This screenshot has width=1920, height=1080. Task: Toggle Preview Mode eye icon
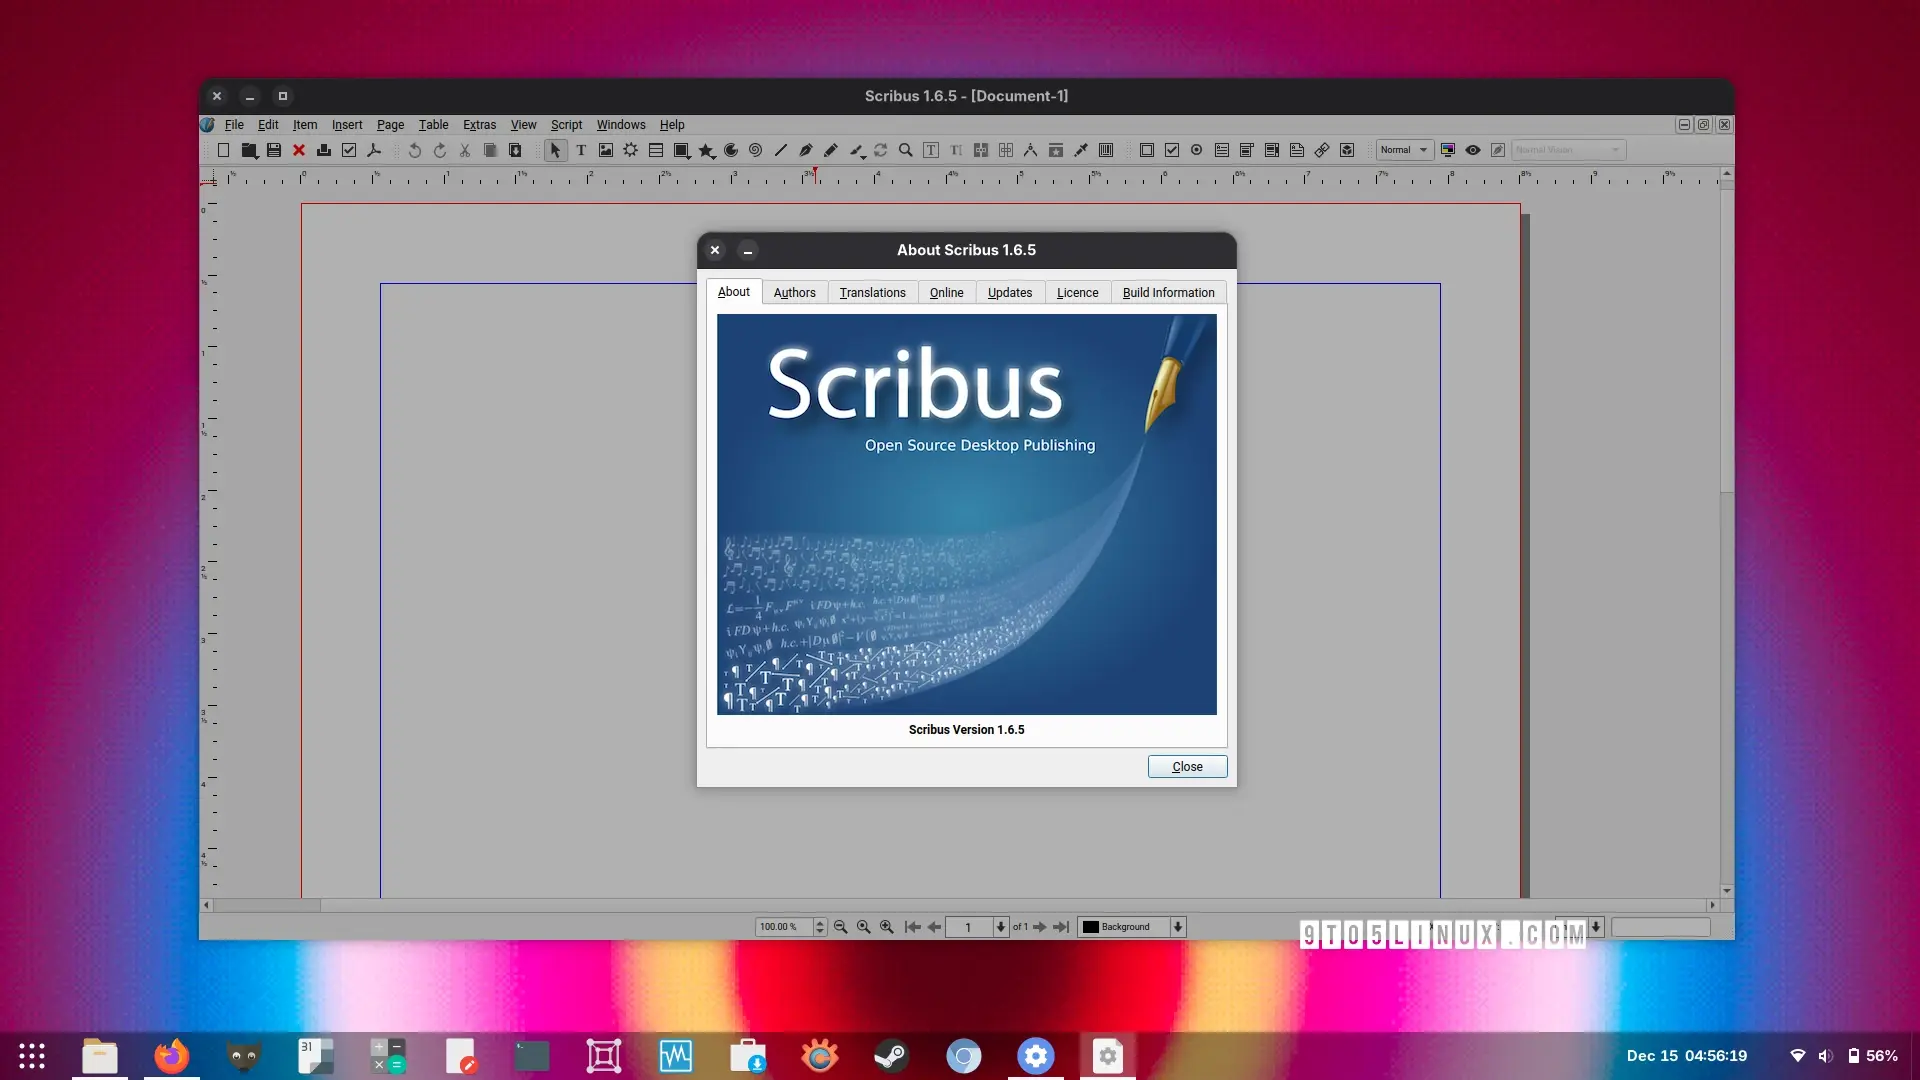(x=1473, y=150)
